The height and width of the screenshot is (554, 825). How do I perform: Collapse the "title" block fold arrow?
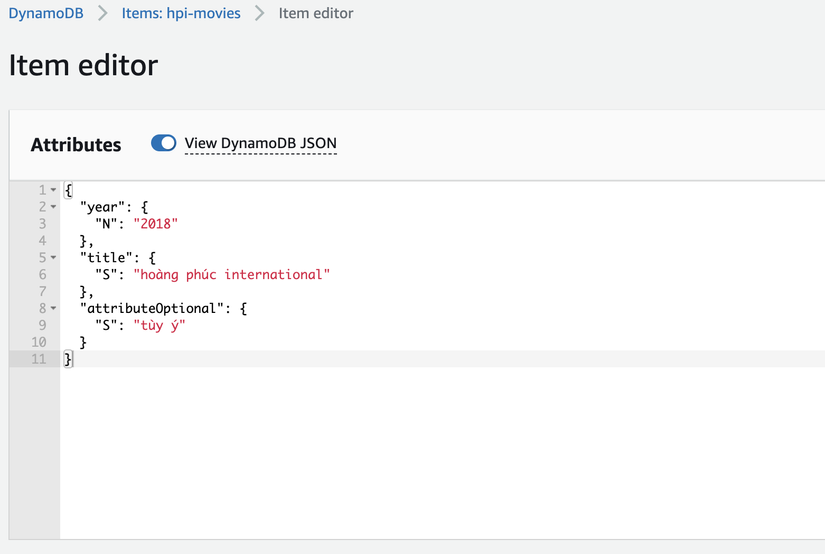point(53,257)
